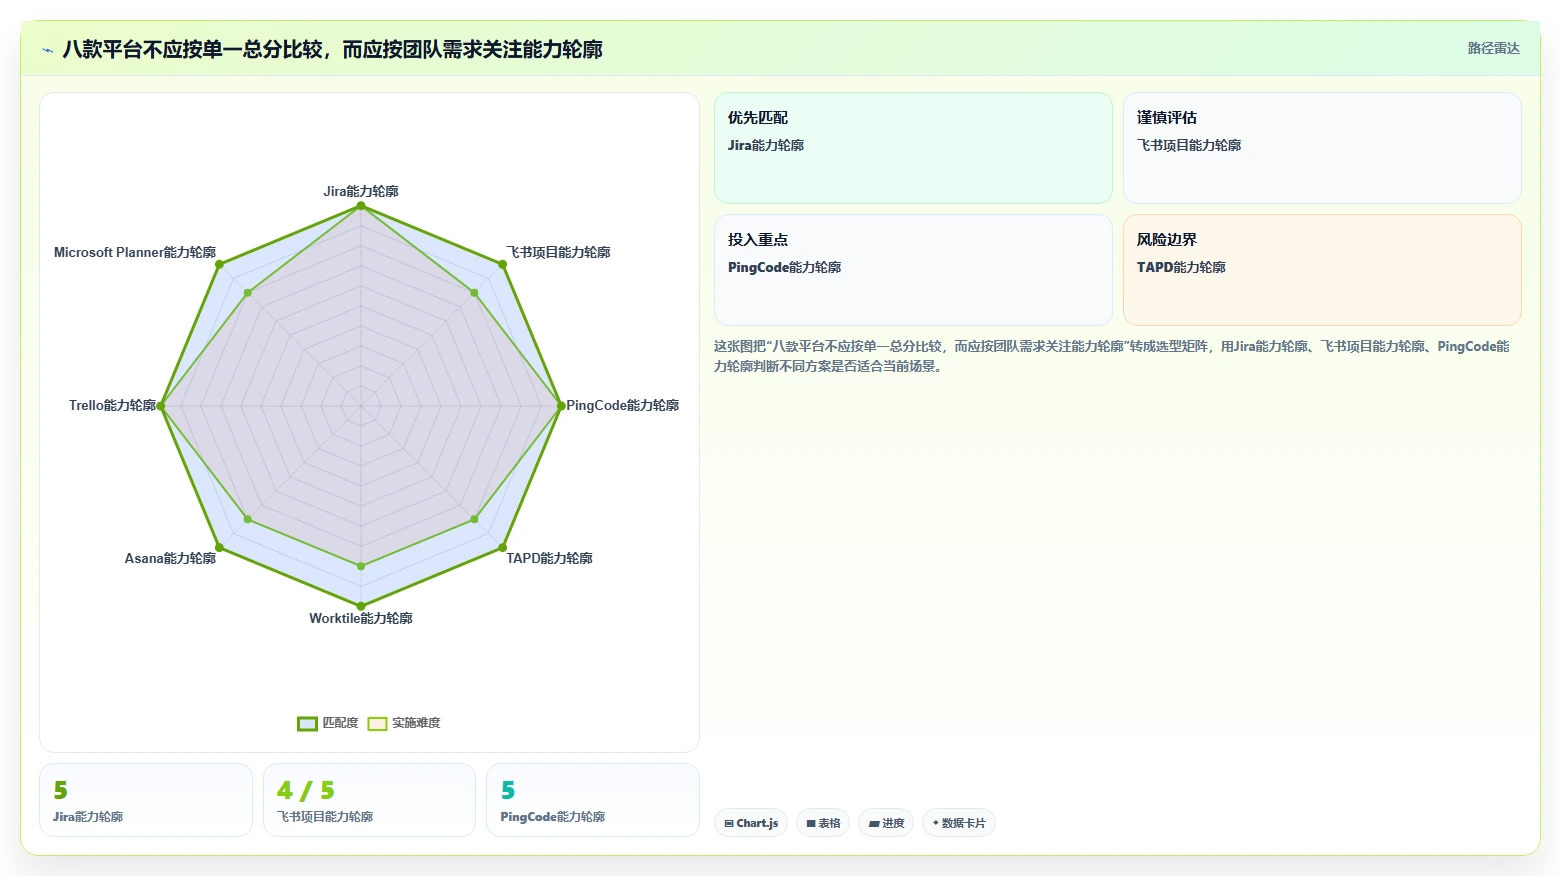Click the page title 八款平台不应按单一总分比较
Viewport: 1561px width, 876px height.
click(x=332, y=50)
